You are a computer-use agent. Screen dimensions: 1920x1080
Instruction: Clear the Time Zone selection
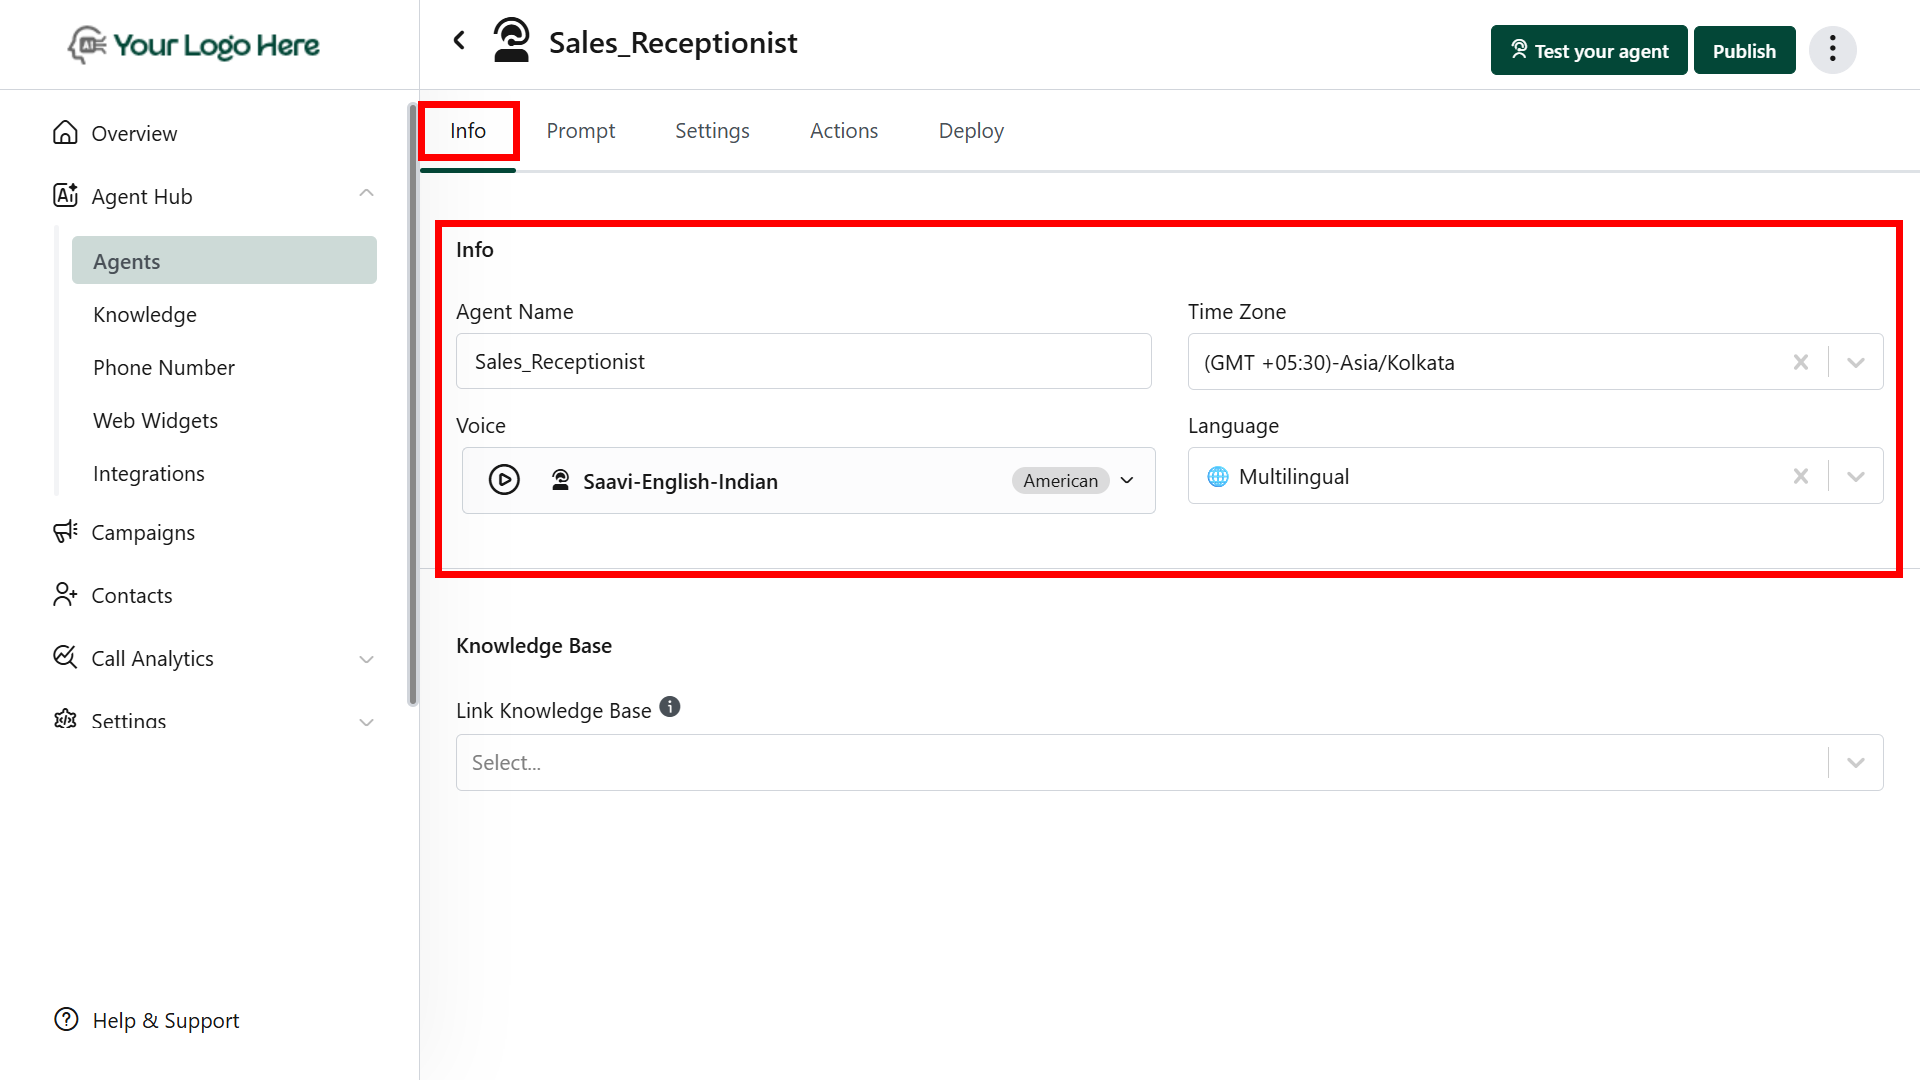pyautogui.click(x=1800, y=362)
